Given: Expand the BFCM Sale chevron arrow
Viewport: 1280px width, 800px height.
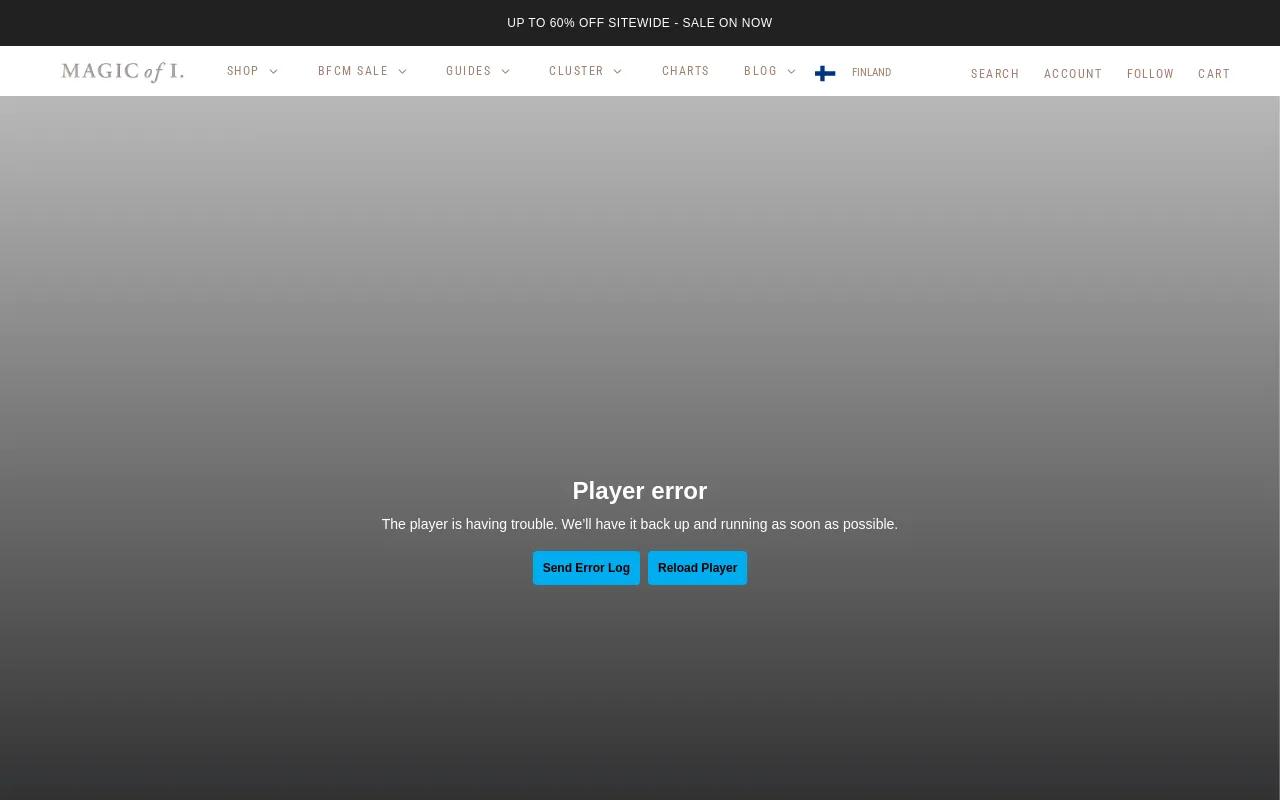Looking at the screenshot, I should point(403,72).
